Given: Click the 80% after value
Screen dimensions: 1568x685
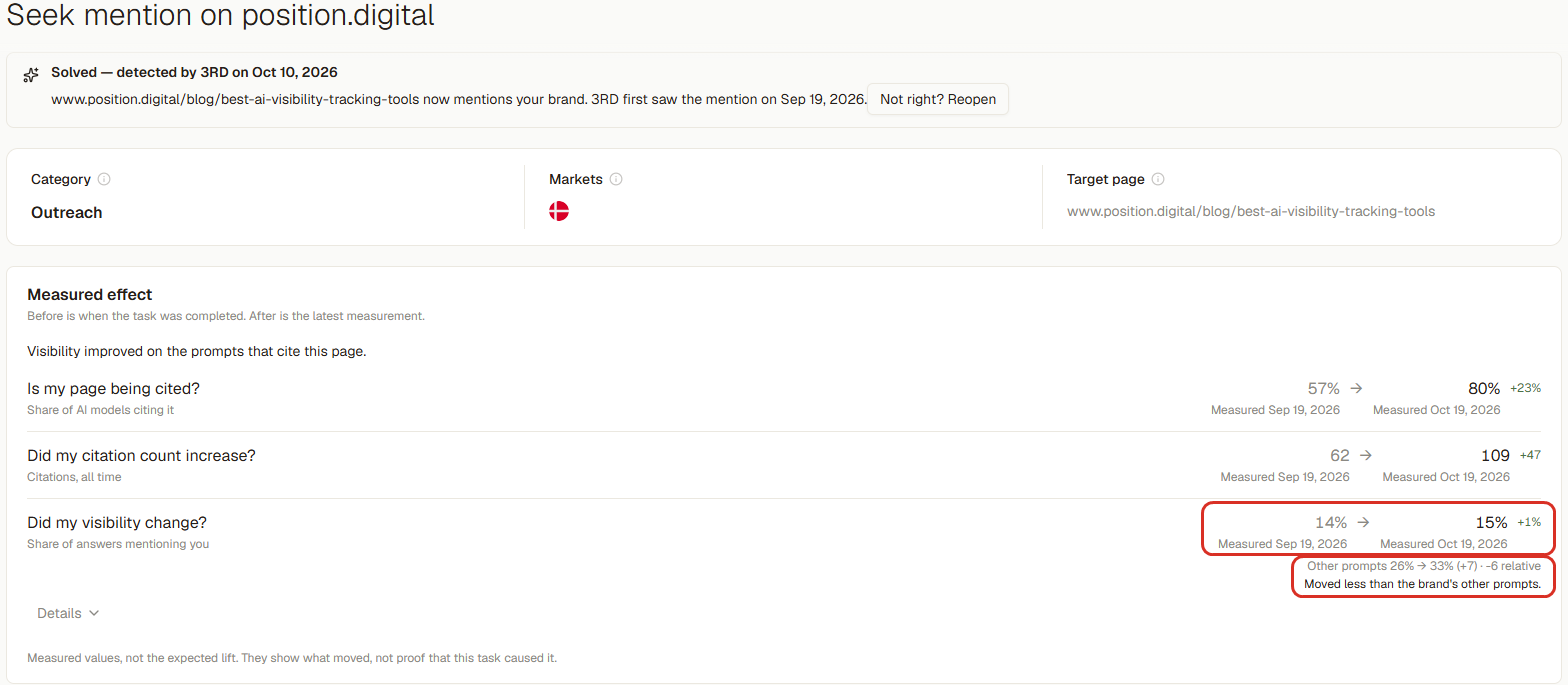Looking at the screenshot, I should [x=1484, y=388].
